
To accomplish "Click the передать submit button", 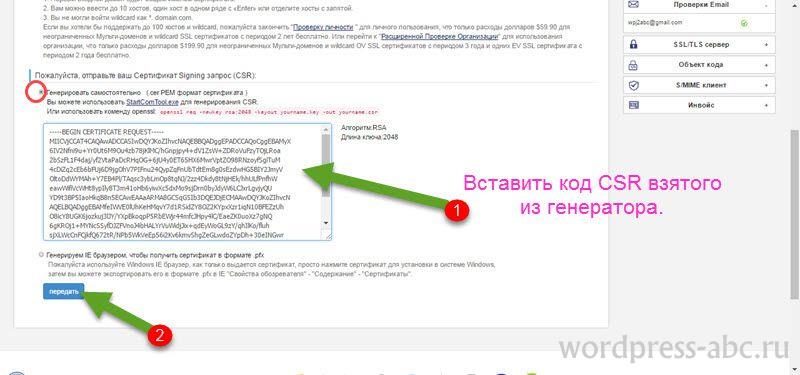I will coord(63,291).
